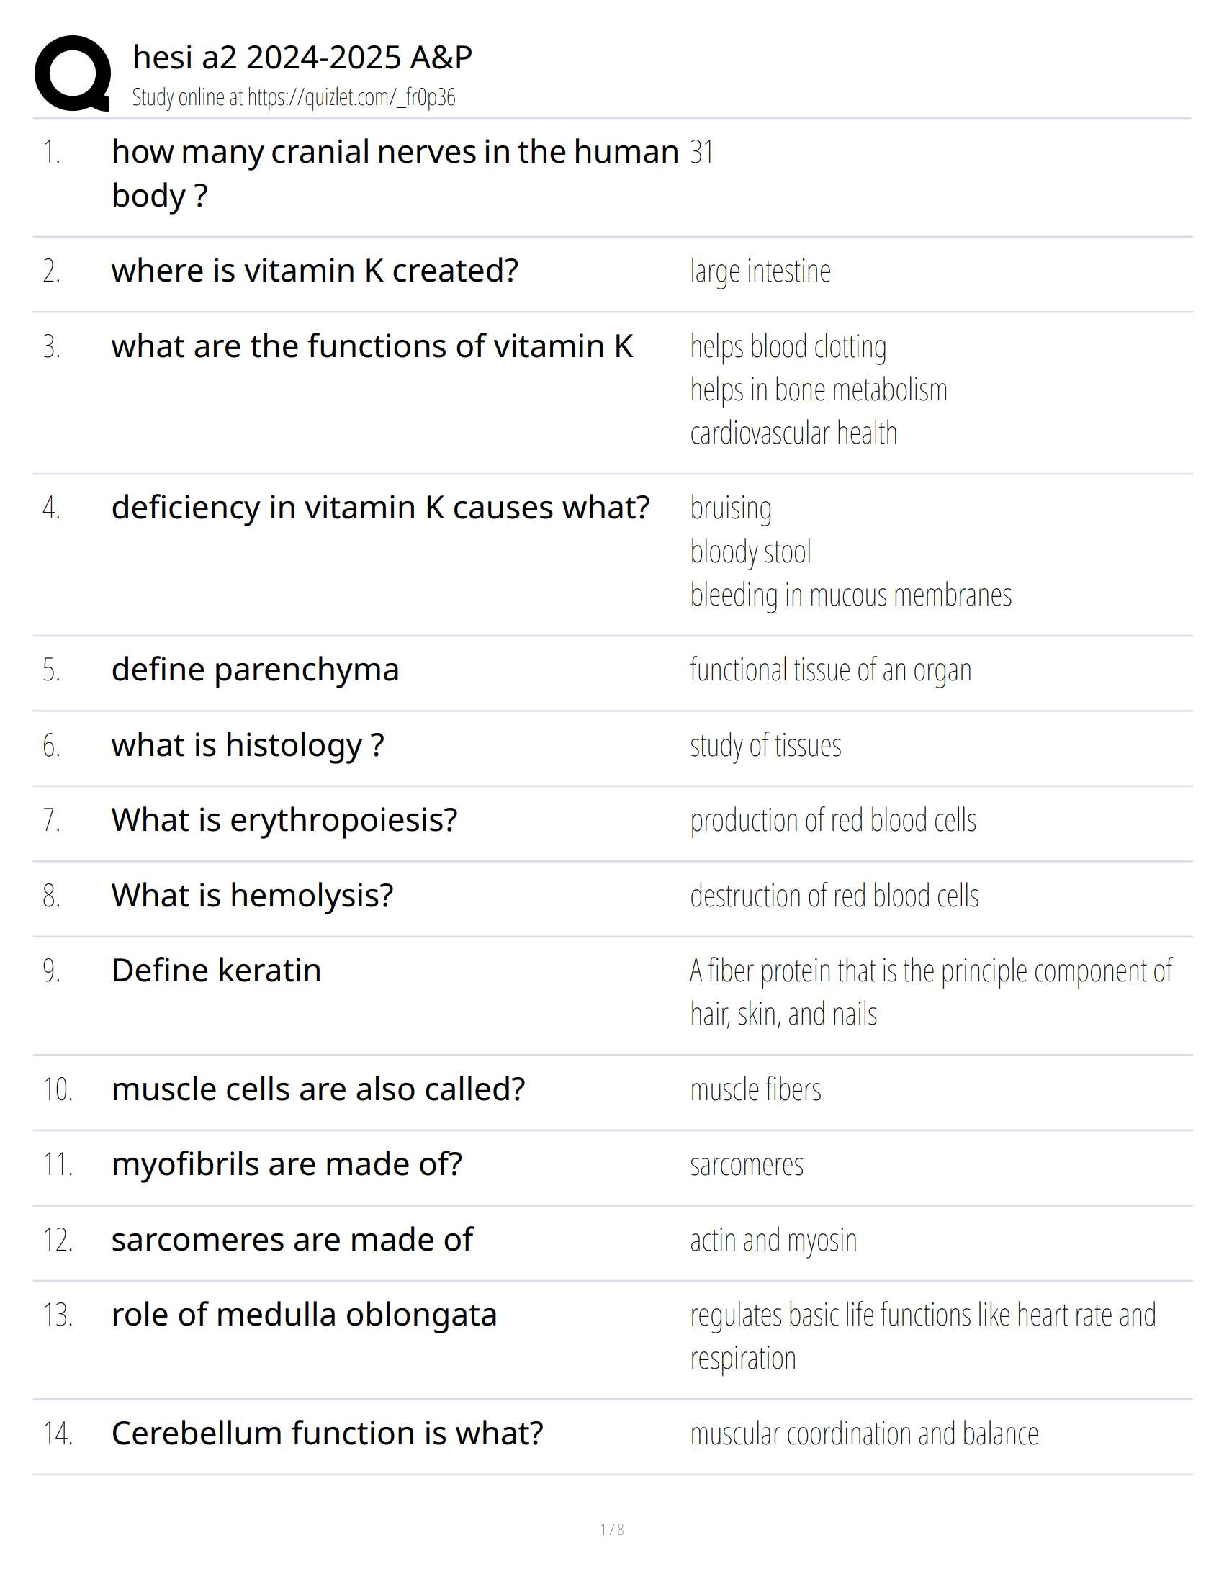This screenshot has width=1224, height=1584.
Task: Click the 'Define keratin' term
Action: click(x=216, y=971)
